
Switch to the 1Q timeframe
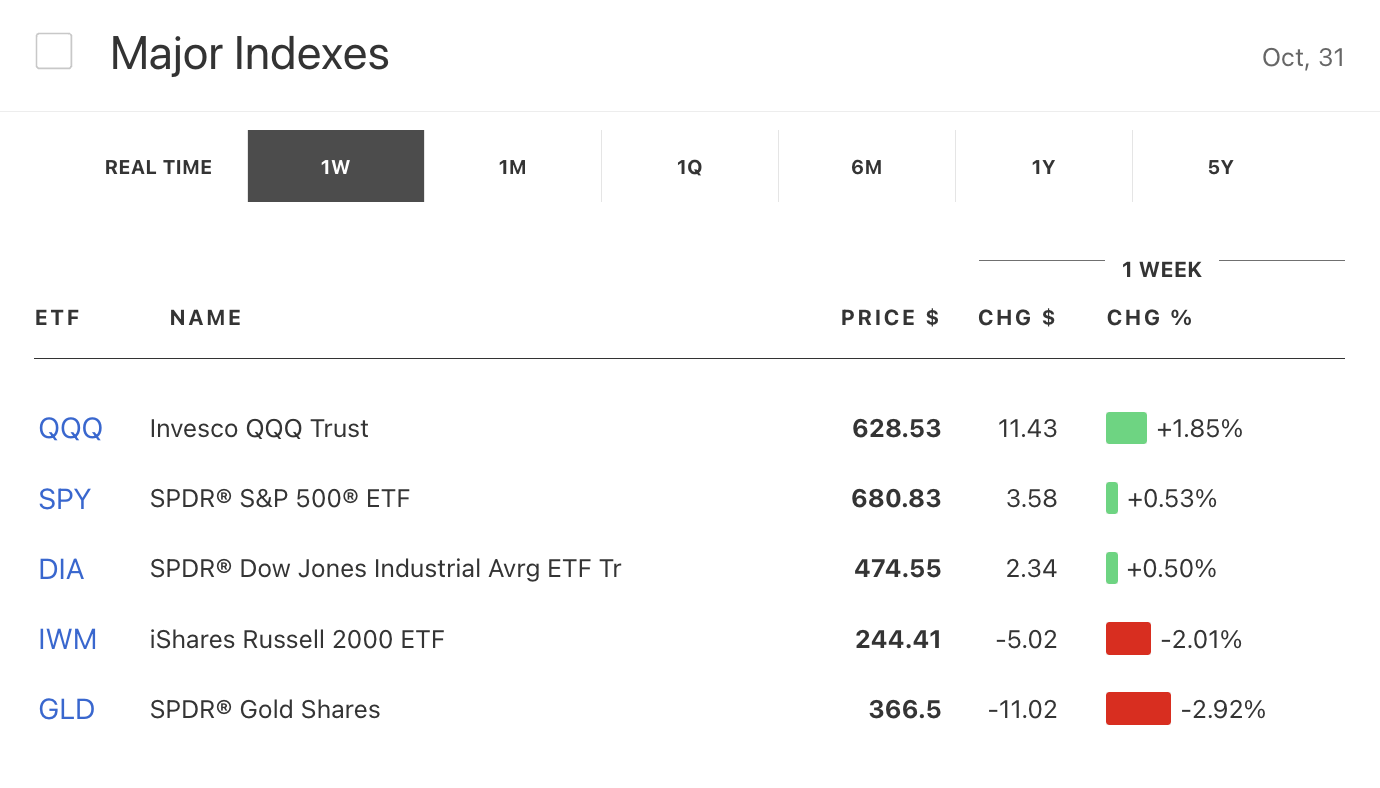tap(690, 167)
